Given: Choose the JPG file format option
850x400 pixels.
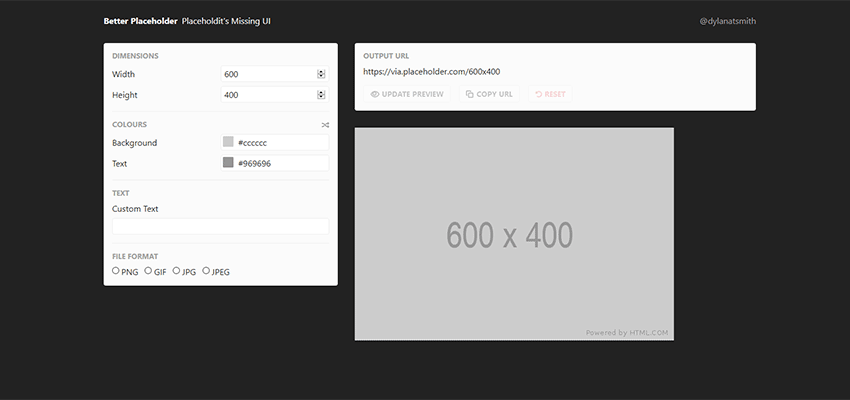Looking at the screenshot, I should 176,271.
